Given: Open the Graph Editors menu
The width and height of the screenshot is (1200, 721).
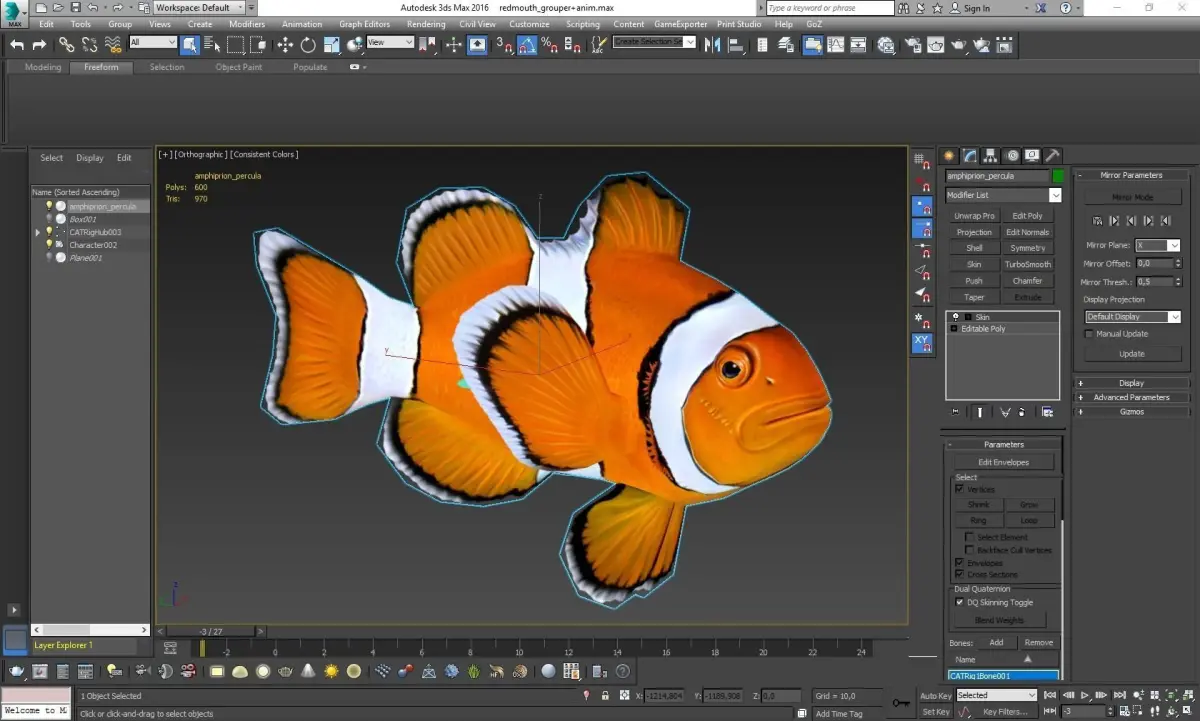Looking at the screenshot, I should [x=364, y=24].
